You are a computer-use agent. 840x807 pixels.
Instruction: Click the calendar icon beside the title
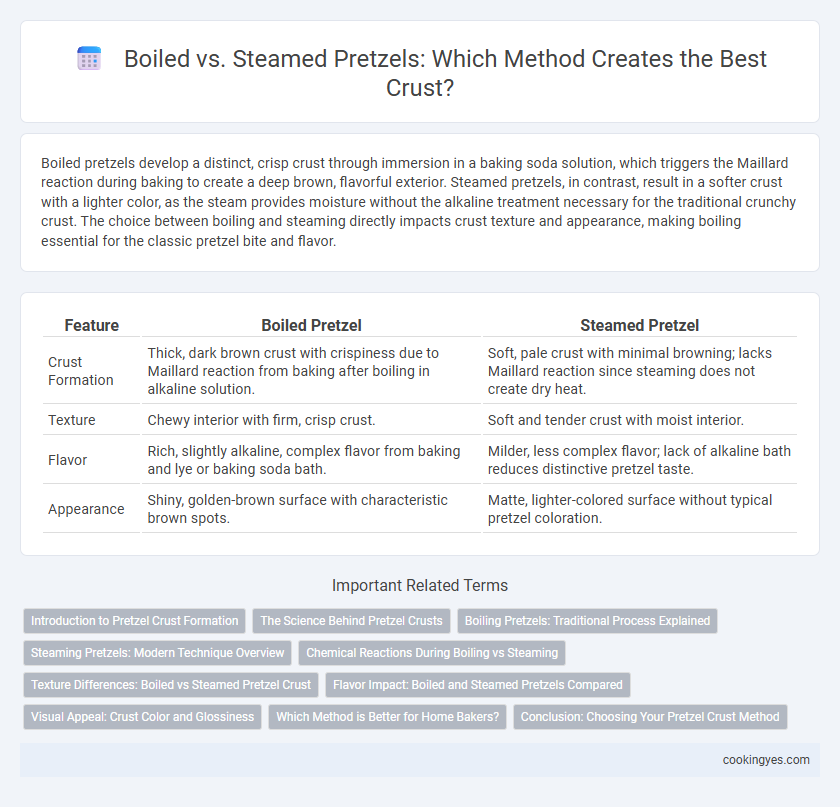(89, 58)
